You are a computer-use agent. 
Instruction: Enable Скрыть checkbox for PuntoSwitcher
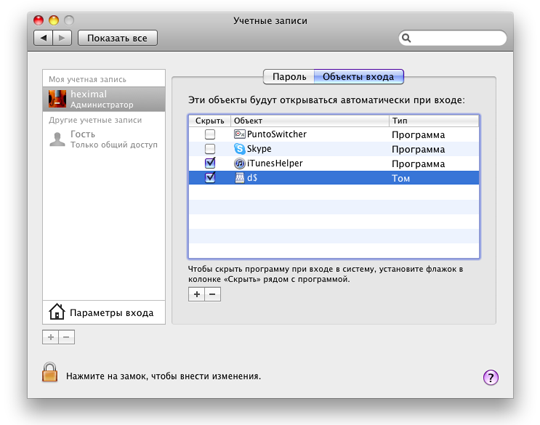[x=210, y=134]
